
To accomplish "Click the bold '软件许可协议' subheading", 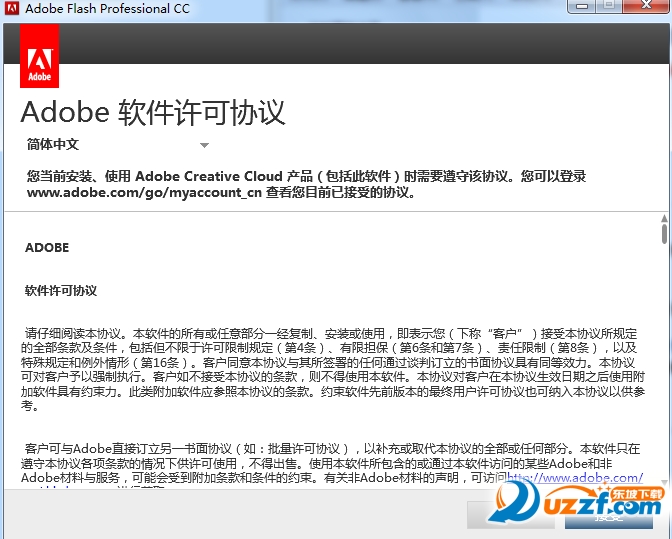I will pyautogui.click(x=61, y=290).
